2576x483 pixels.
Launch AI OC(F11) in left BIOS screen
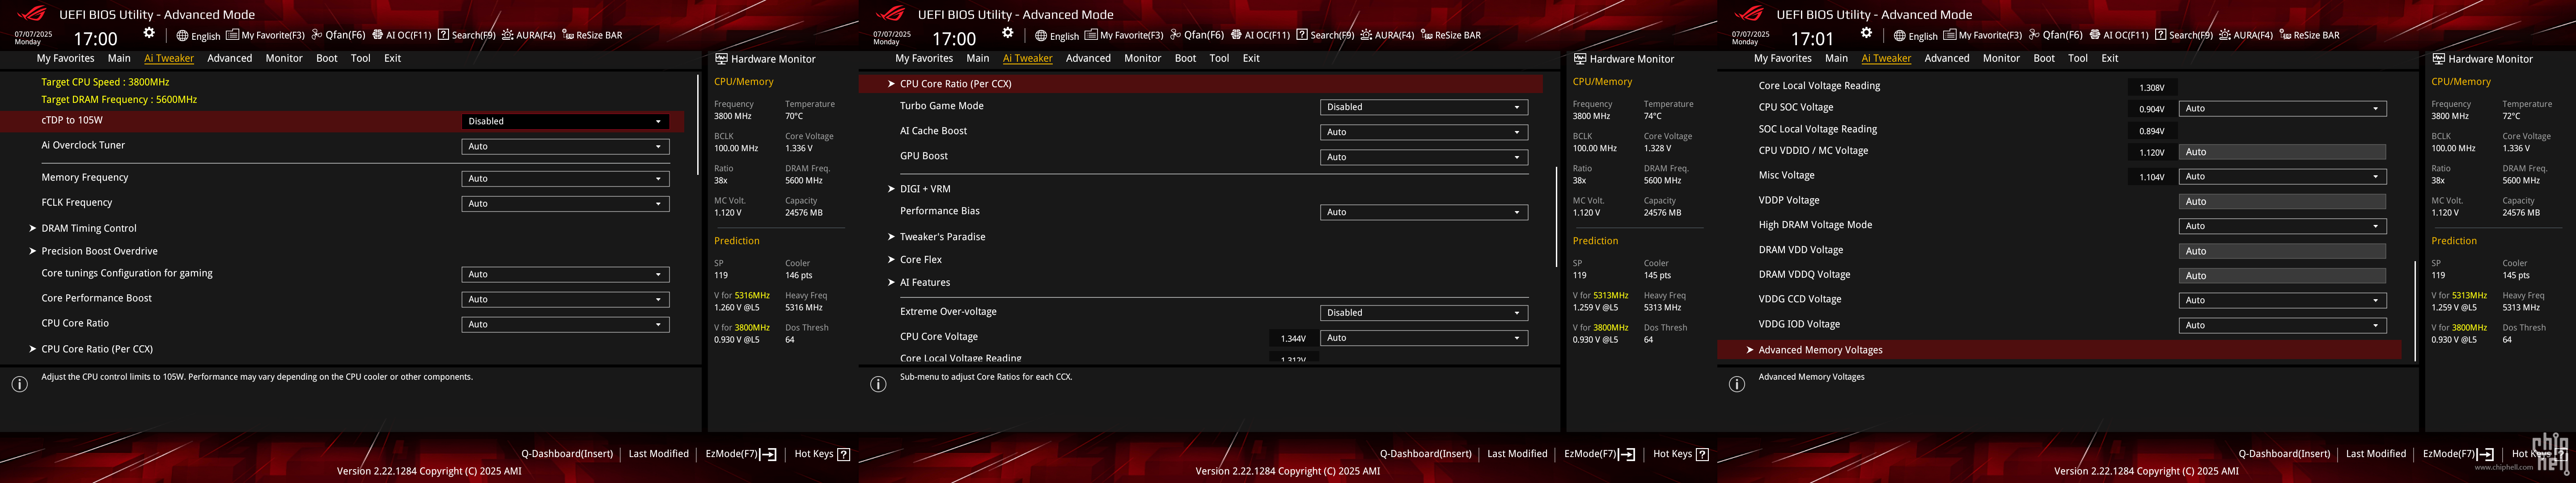(x=401, y=35)
